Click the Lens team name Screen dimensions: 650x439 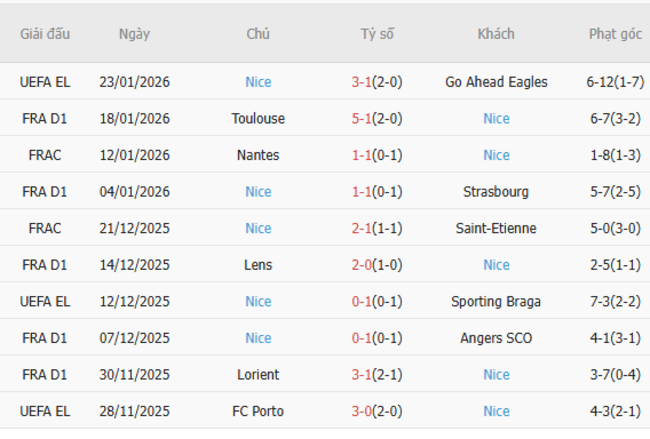(258, 265)
